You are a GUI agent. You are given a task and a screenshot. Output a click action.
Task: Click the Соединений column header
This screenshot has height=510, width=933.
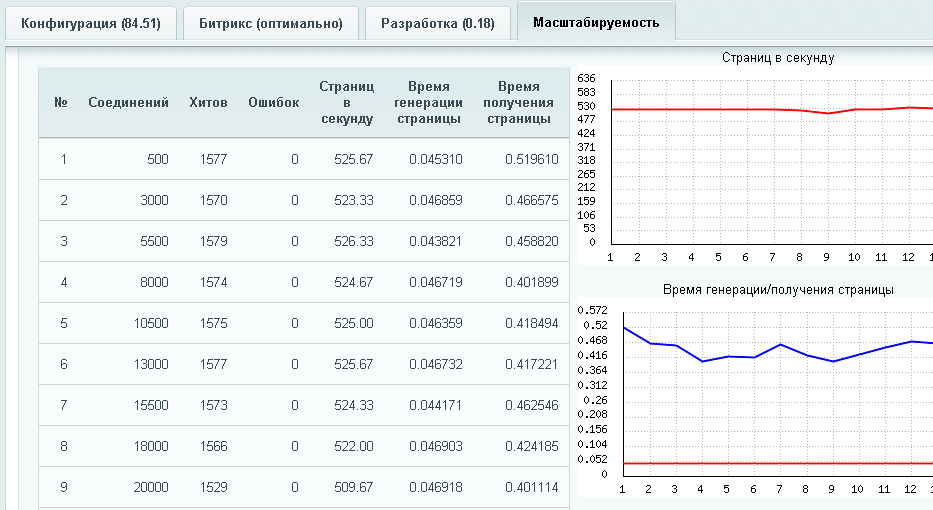tap(128, 102)
